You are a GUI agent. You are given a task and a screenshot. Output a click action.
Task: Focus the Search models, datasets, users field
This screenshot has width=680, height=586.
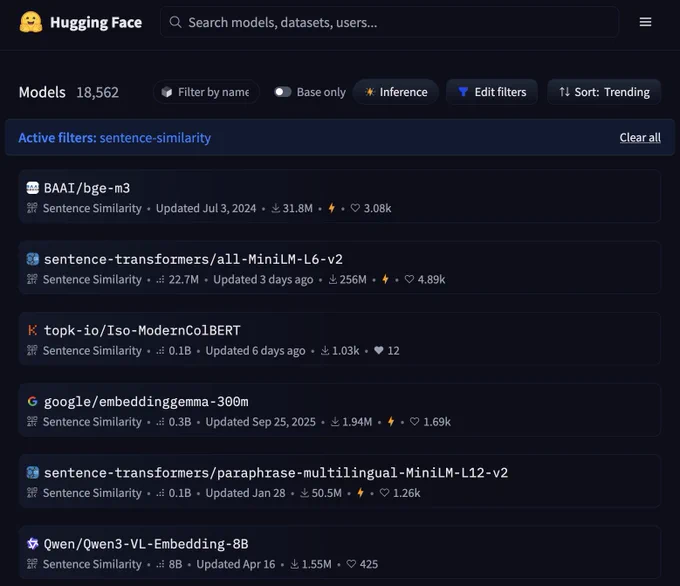(389, 22)
